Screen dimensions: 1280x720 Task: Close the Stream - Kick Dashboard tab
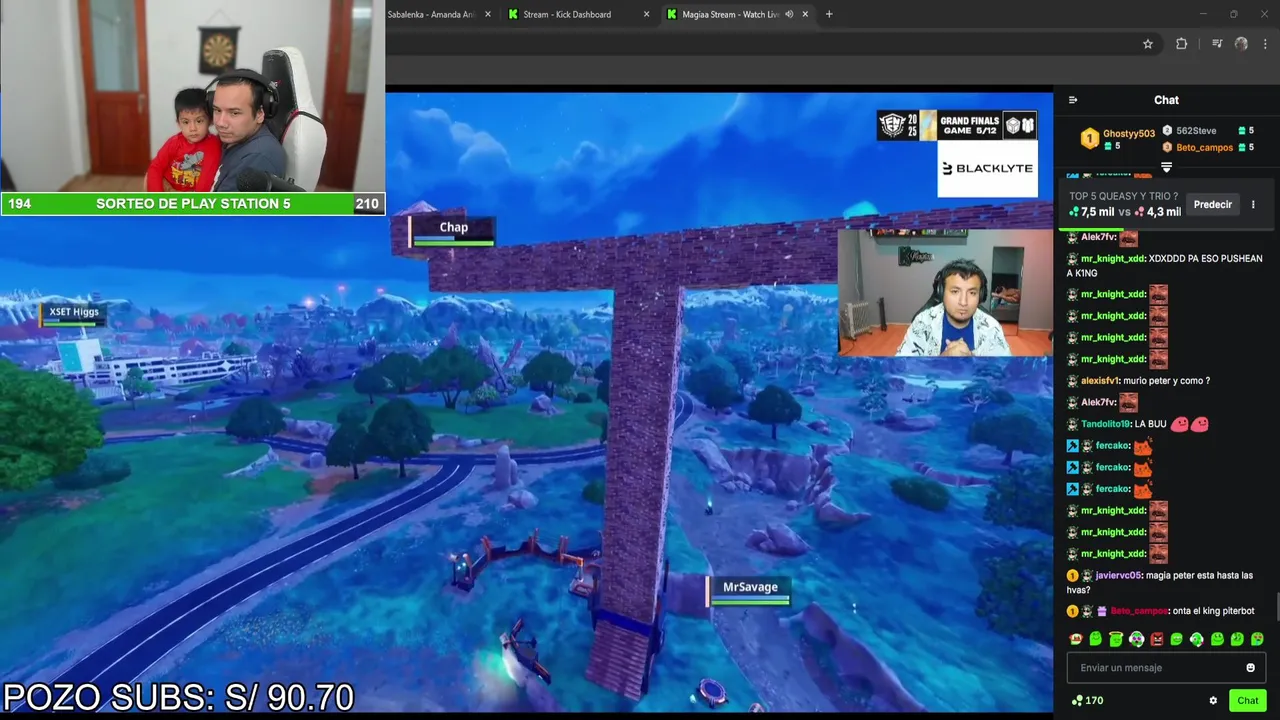pos(646,14)
